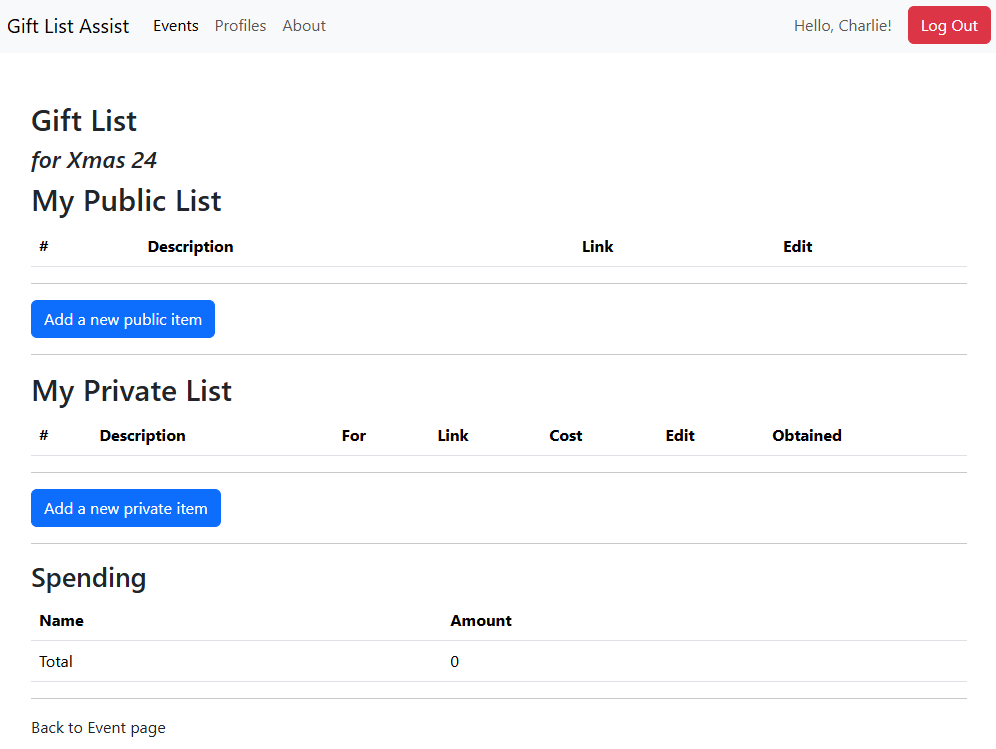This screenshot has width=996, height=749.
Task: Go to the Profiles page
Action: (240, 26)
